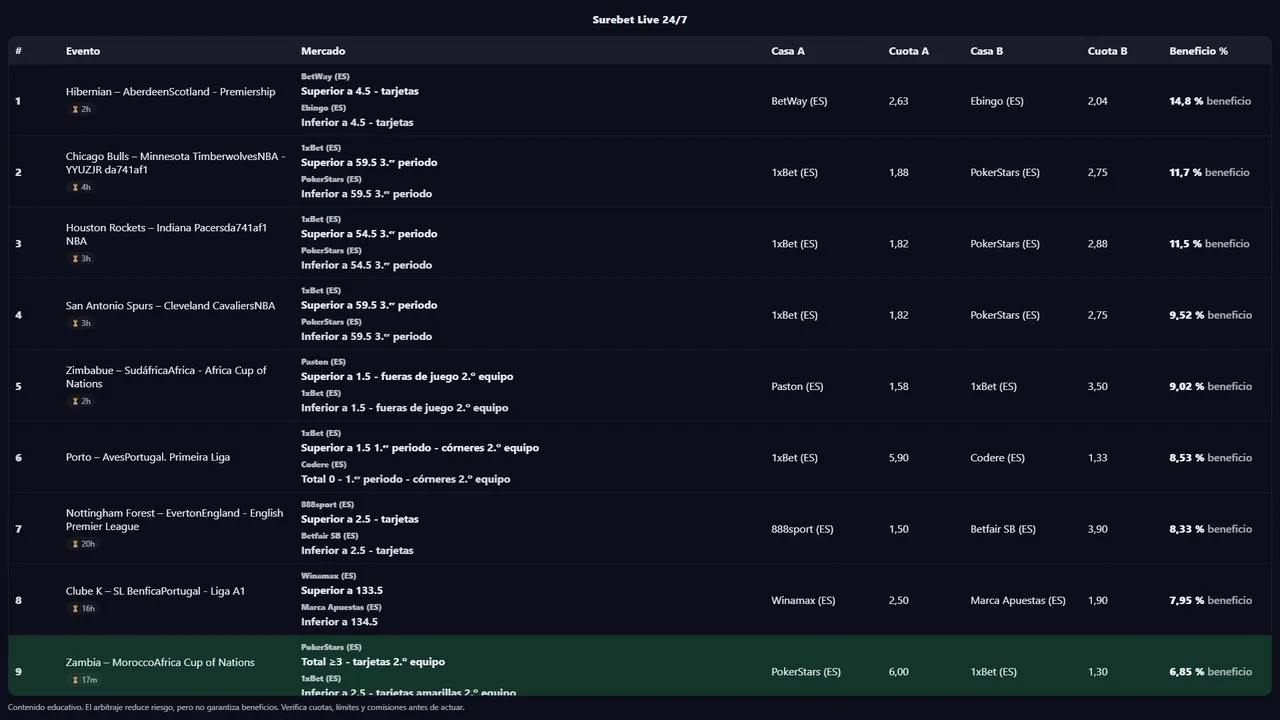Click the Mercado column header

pyautogui.click(x=323, y=51)
